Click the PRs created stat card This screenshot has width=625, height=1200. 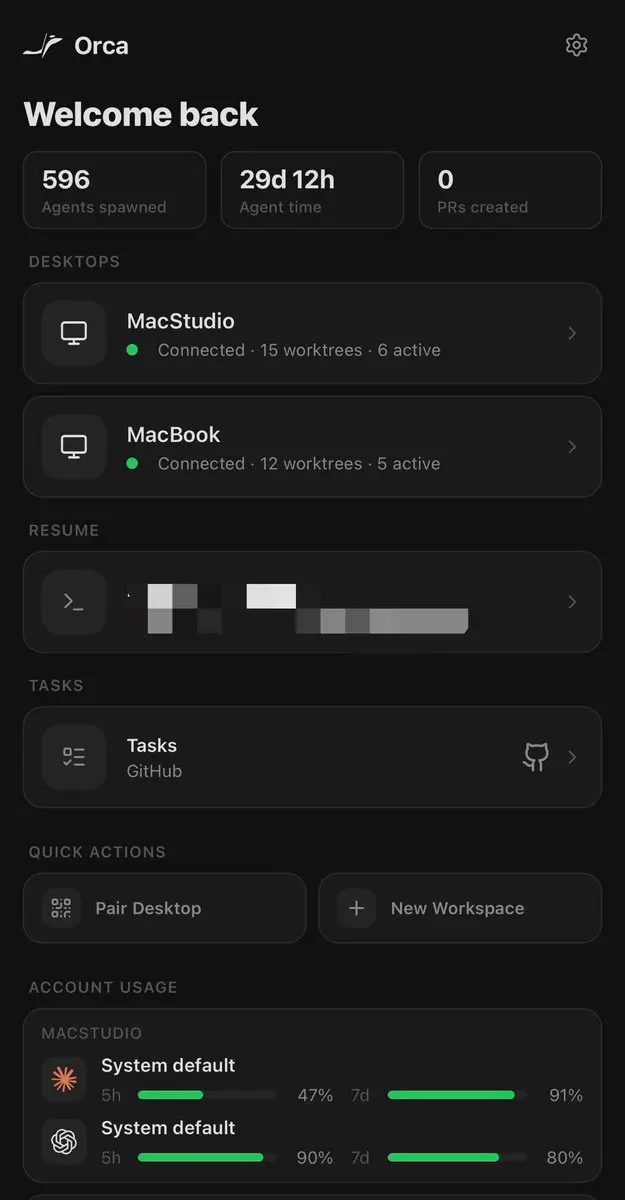510,190
